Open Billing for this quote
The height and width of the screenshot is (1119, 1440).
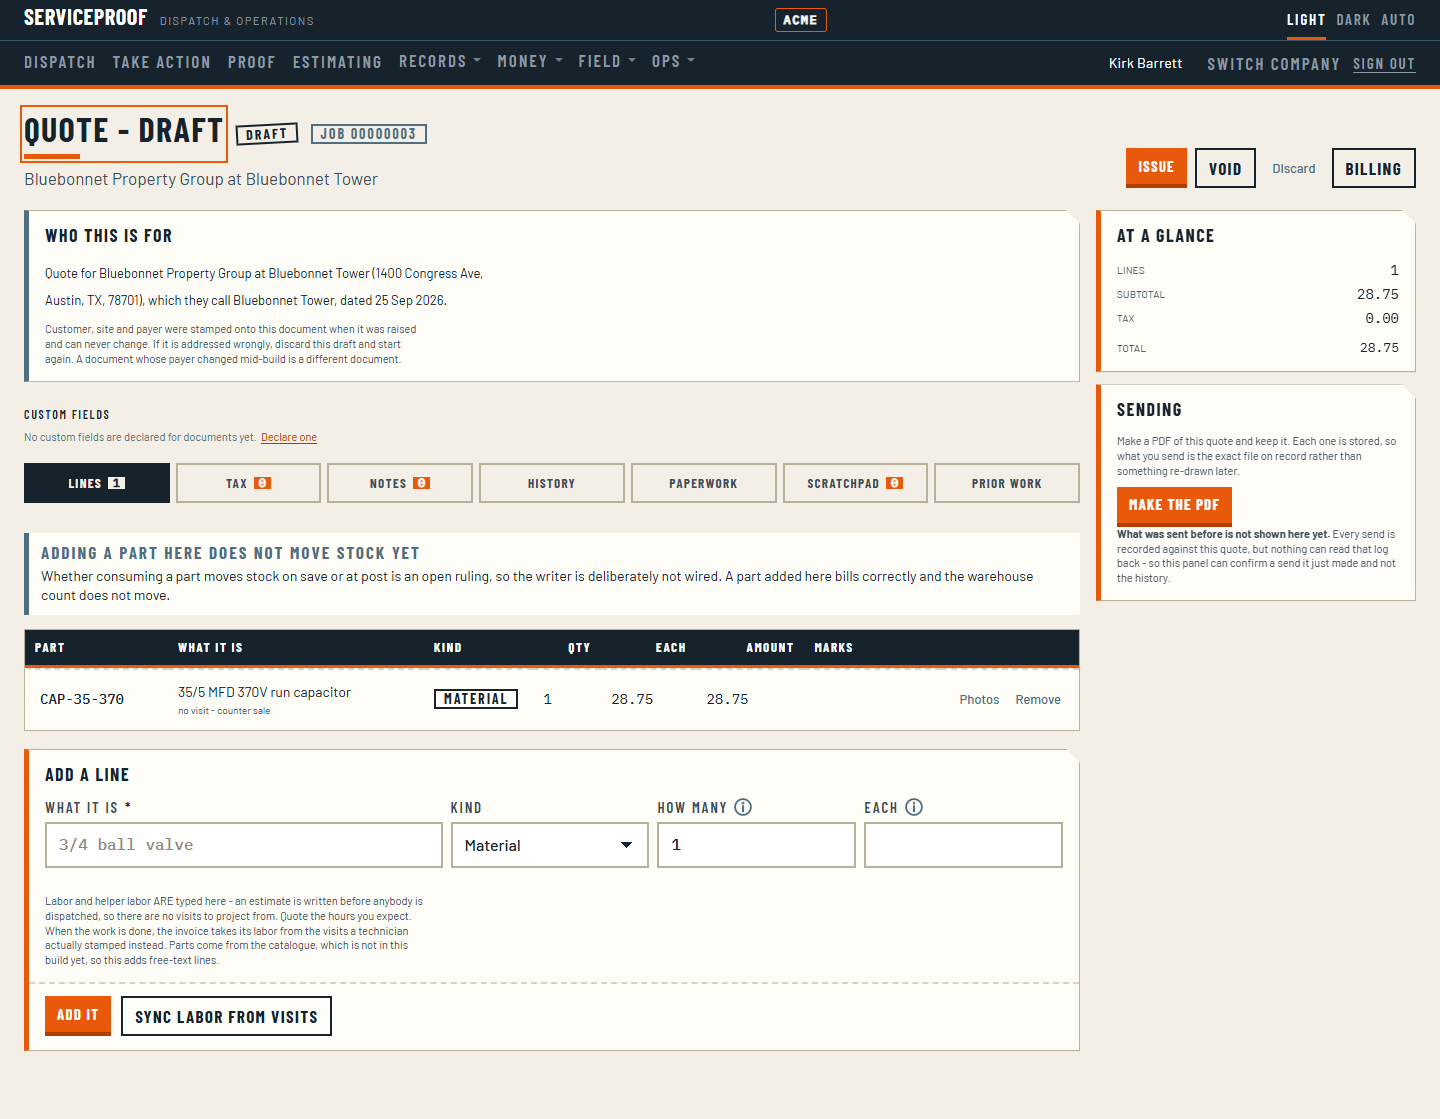pos(1374,168)
